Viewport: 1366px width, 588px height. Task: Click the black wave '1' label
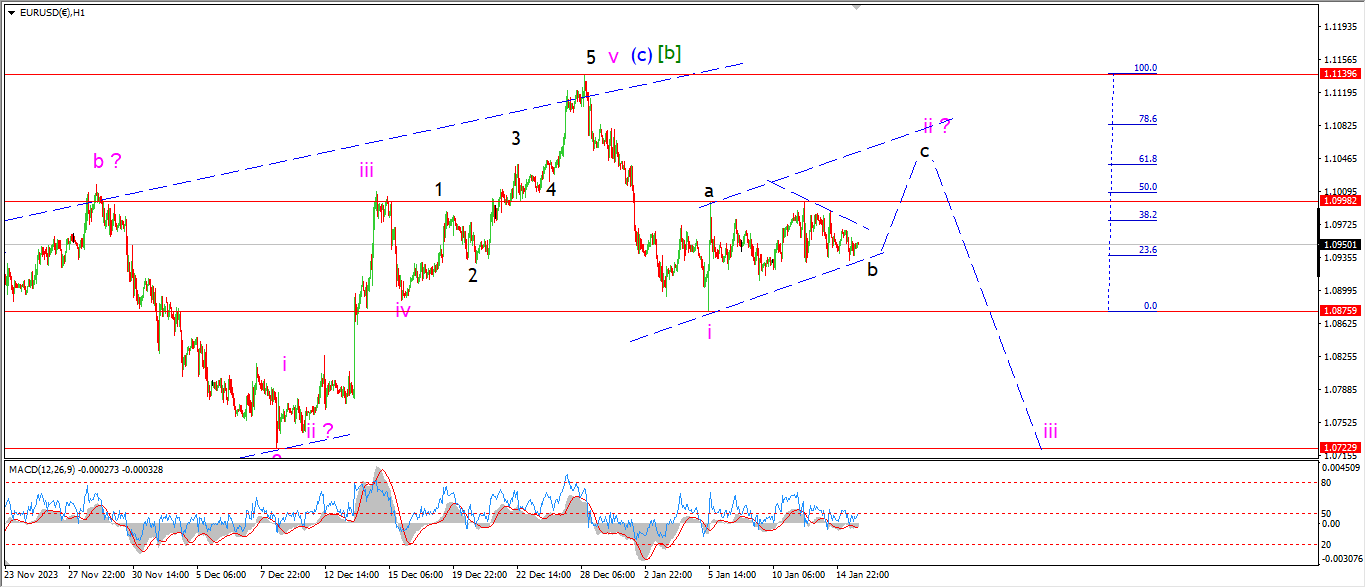439,188
